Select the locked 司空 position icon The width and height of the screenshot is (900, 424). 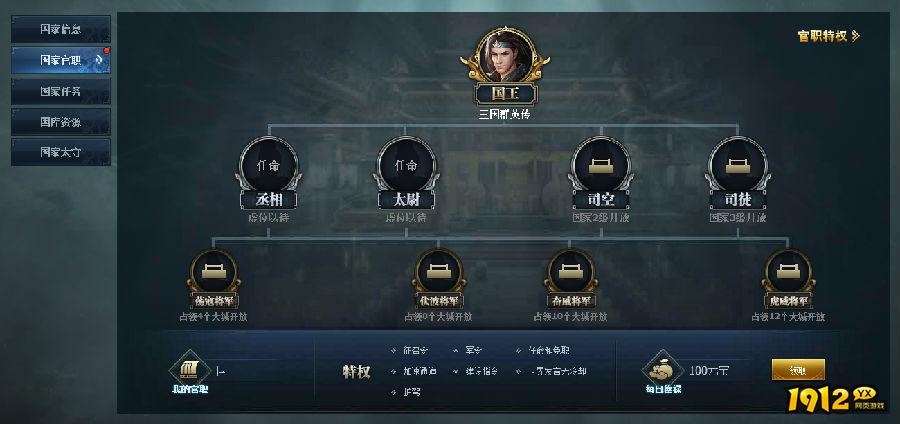tap(601, 166)
